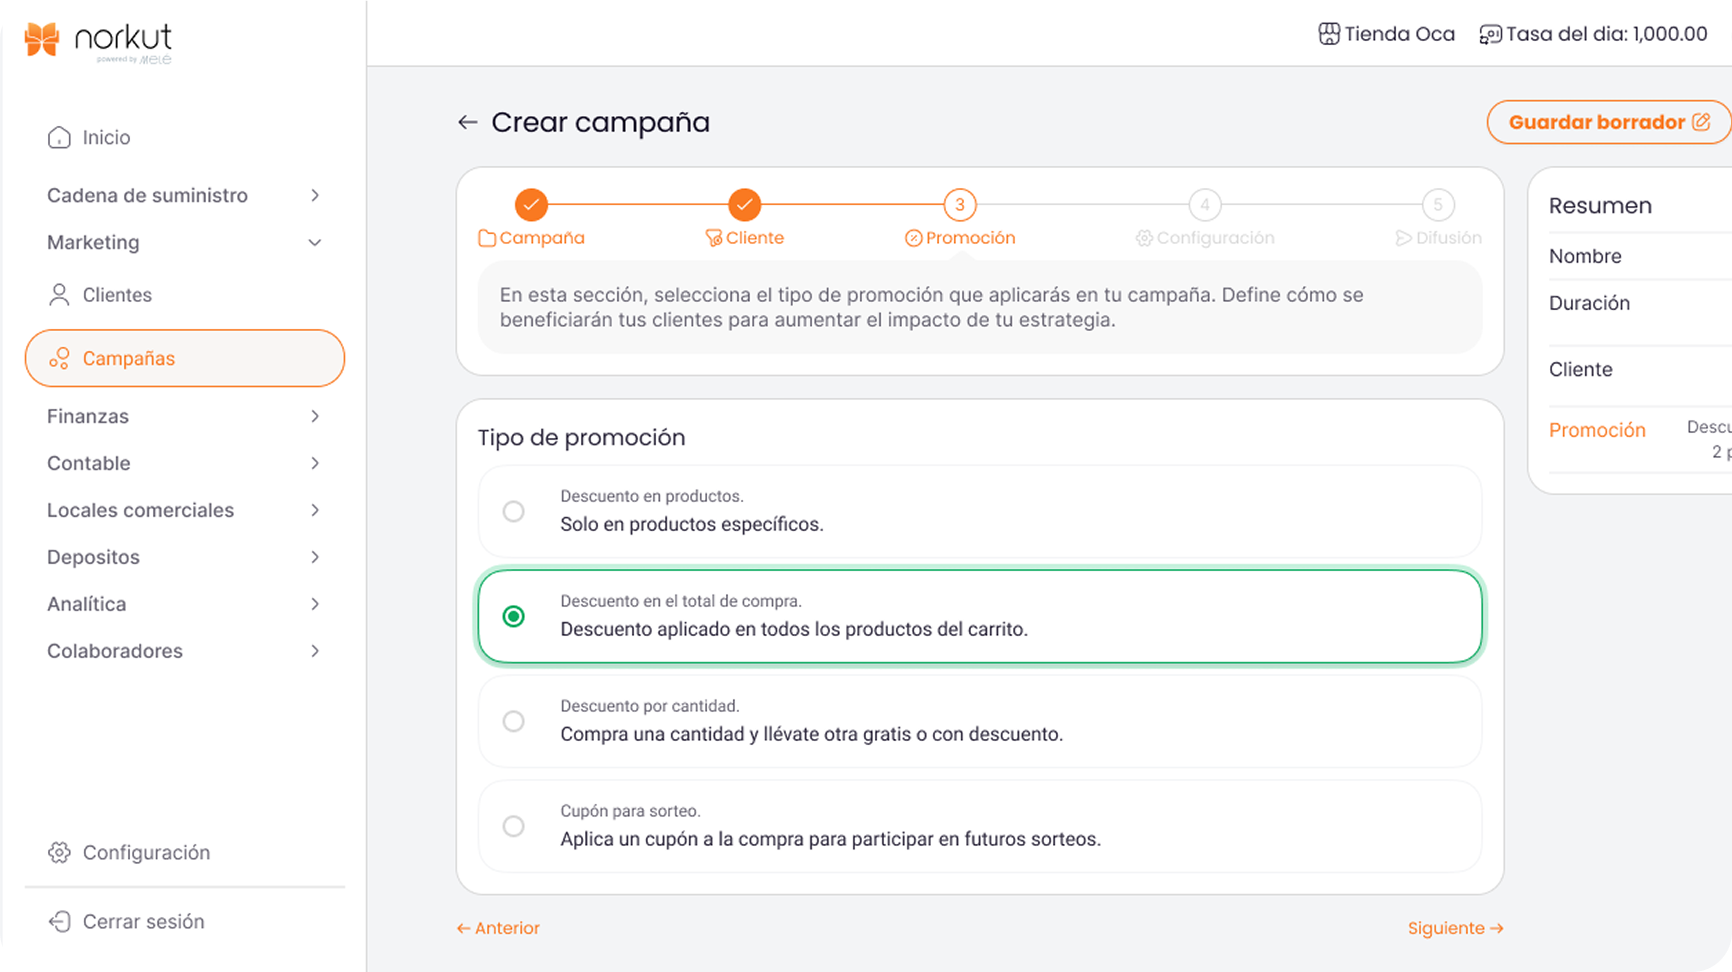This screenshot has height=972, width=1732.
Task: Click the Tienda Oca store icon
Action: pos(1329,34)
